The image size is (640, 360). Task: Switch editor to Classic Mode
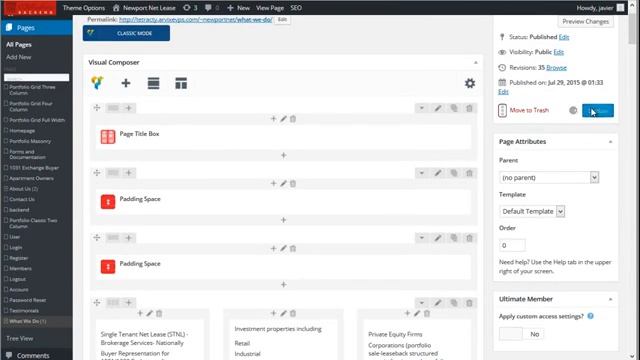pyautogui.click(x=126, y=33)
